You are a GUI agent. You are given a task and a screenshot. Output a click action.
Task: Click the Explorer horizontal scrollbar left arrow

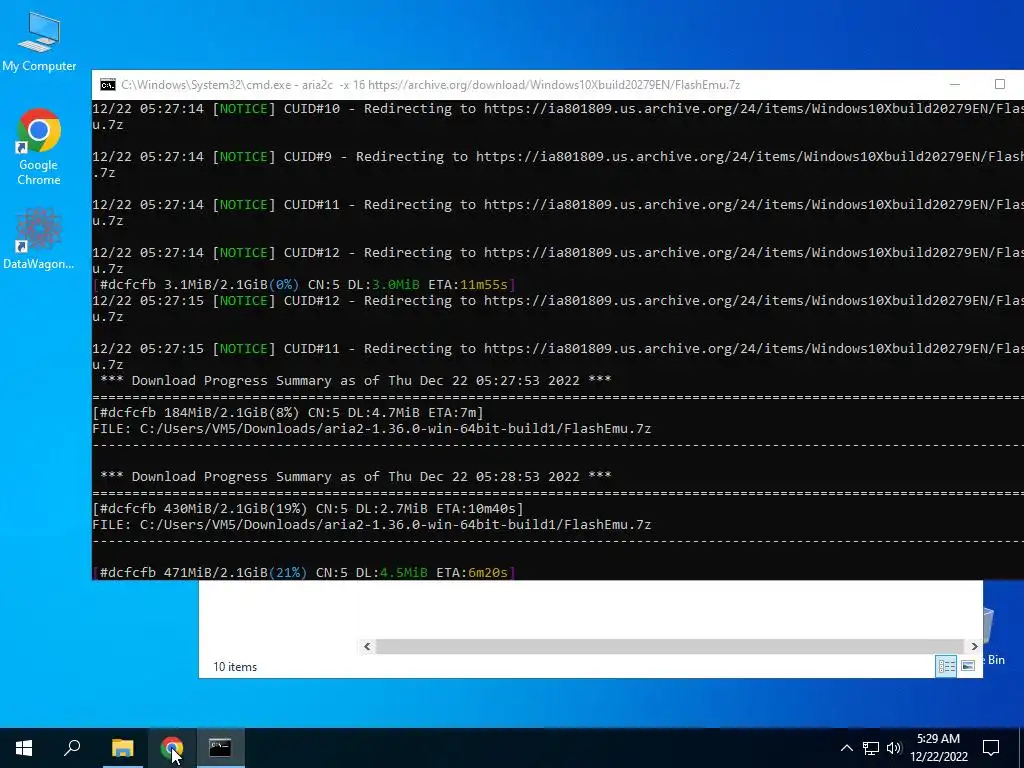click(367, 647)
